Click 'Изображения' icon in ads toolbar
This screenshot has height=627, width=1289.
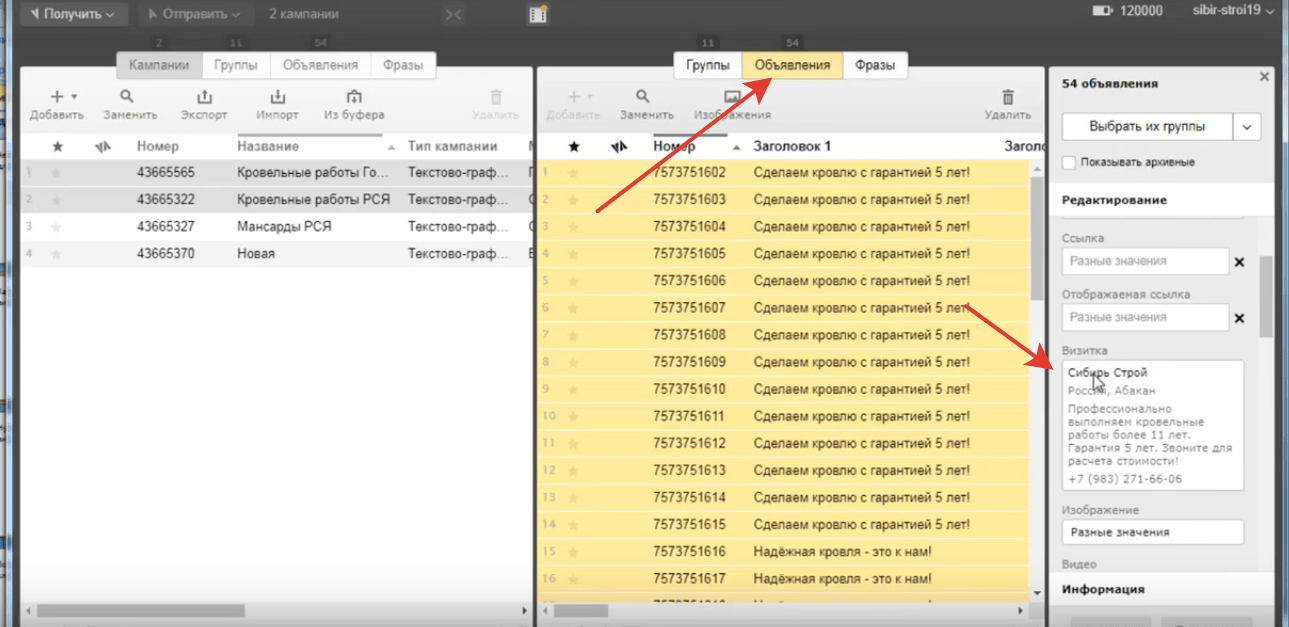(731, 98)
